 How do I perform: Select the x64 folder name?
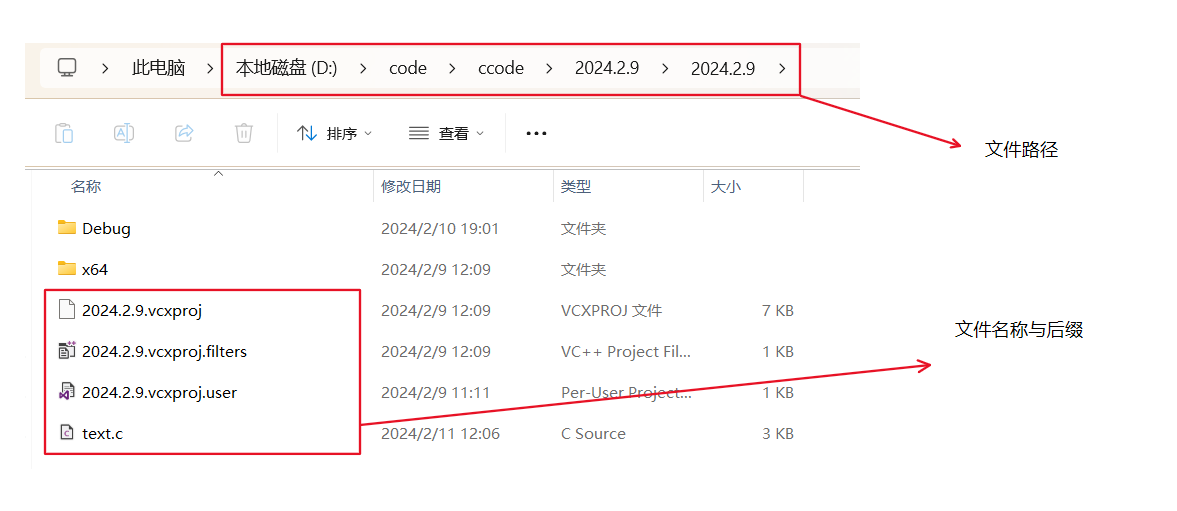coord(95,269)
